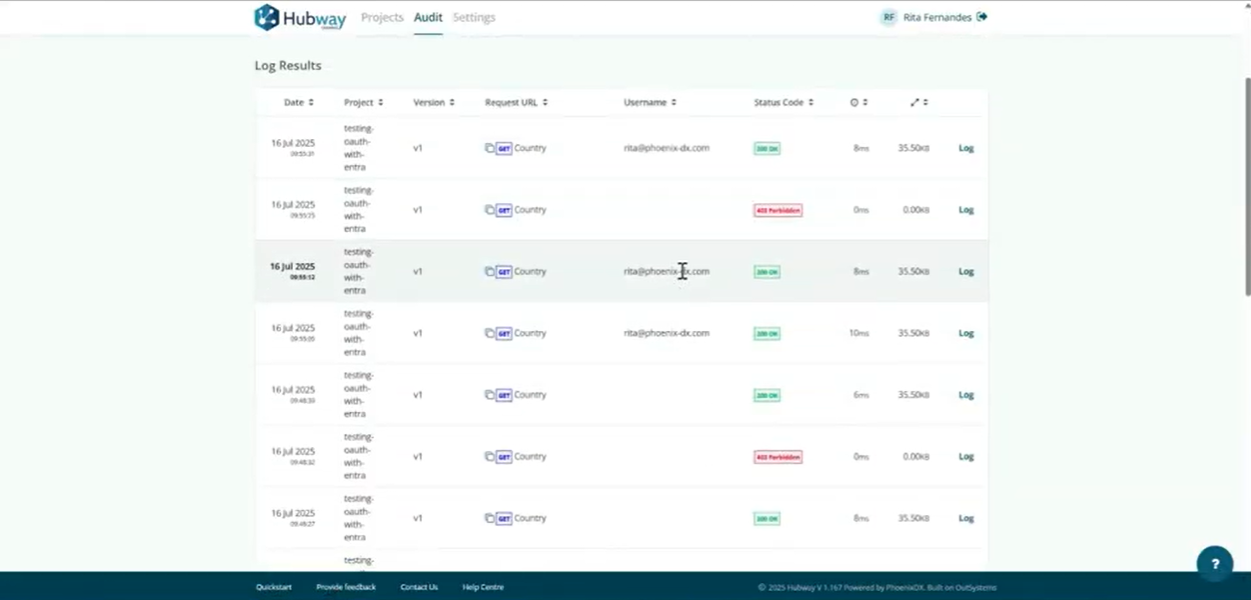
Task: Click the copy icon in the highlighted row
Action: [490, 272]
